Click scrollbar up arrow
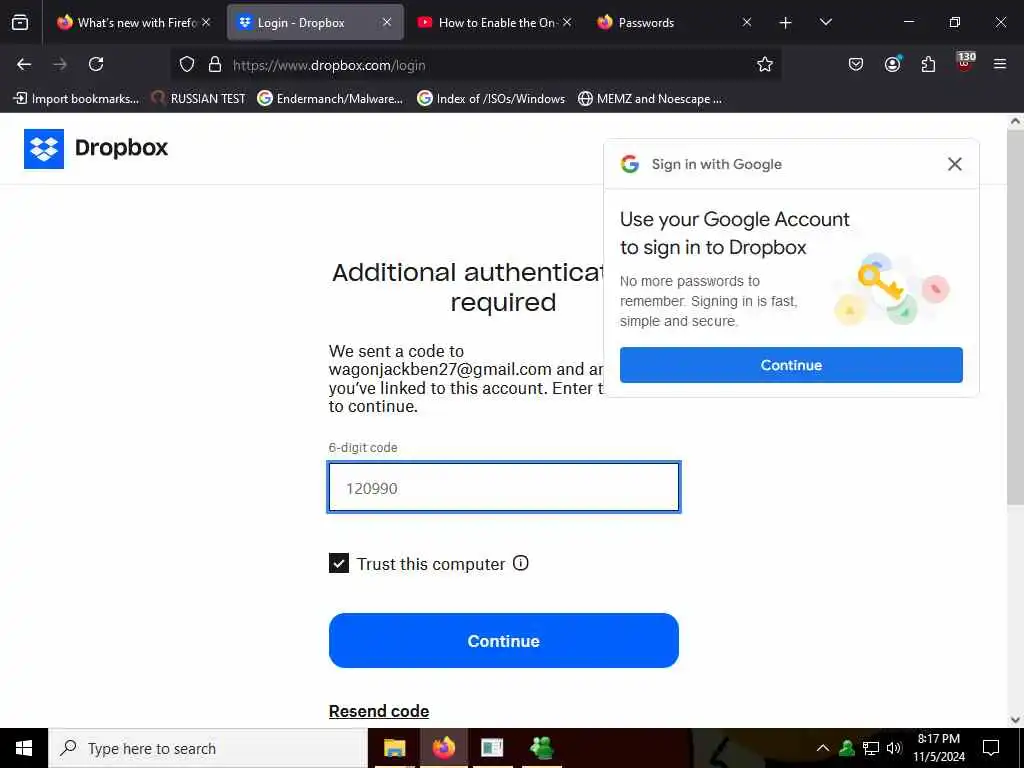The width and height of the screenshot is (1024, 768). point(1015,121)
